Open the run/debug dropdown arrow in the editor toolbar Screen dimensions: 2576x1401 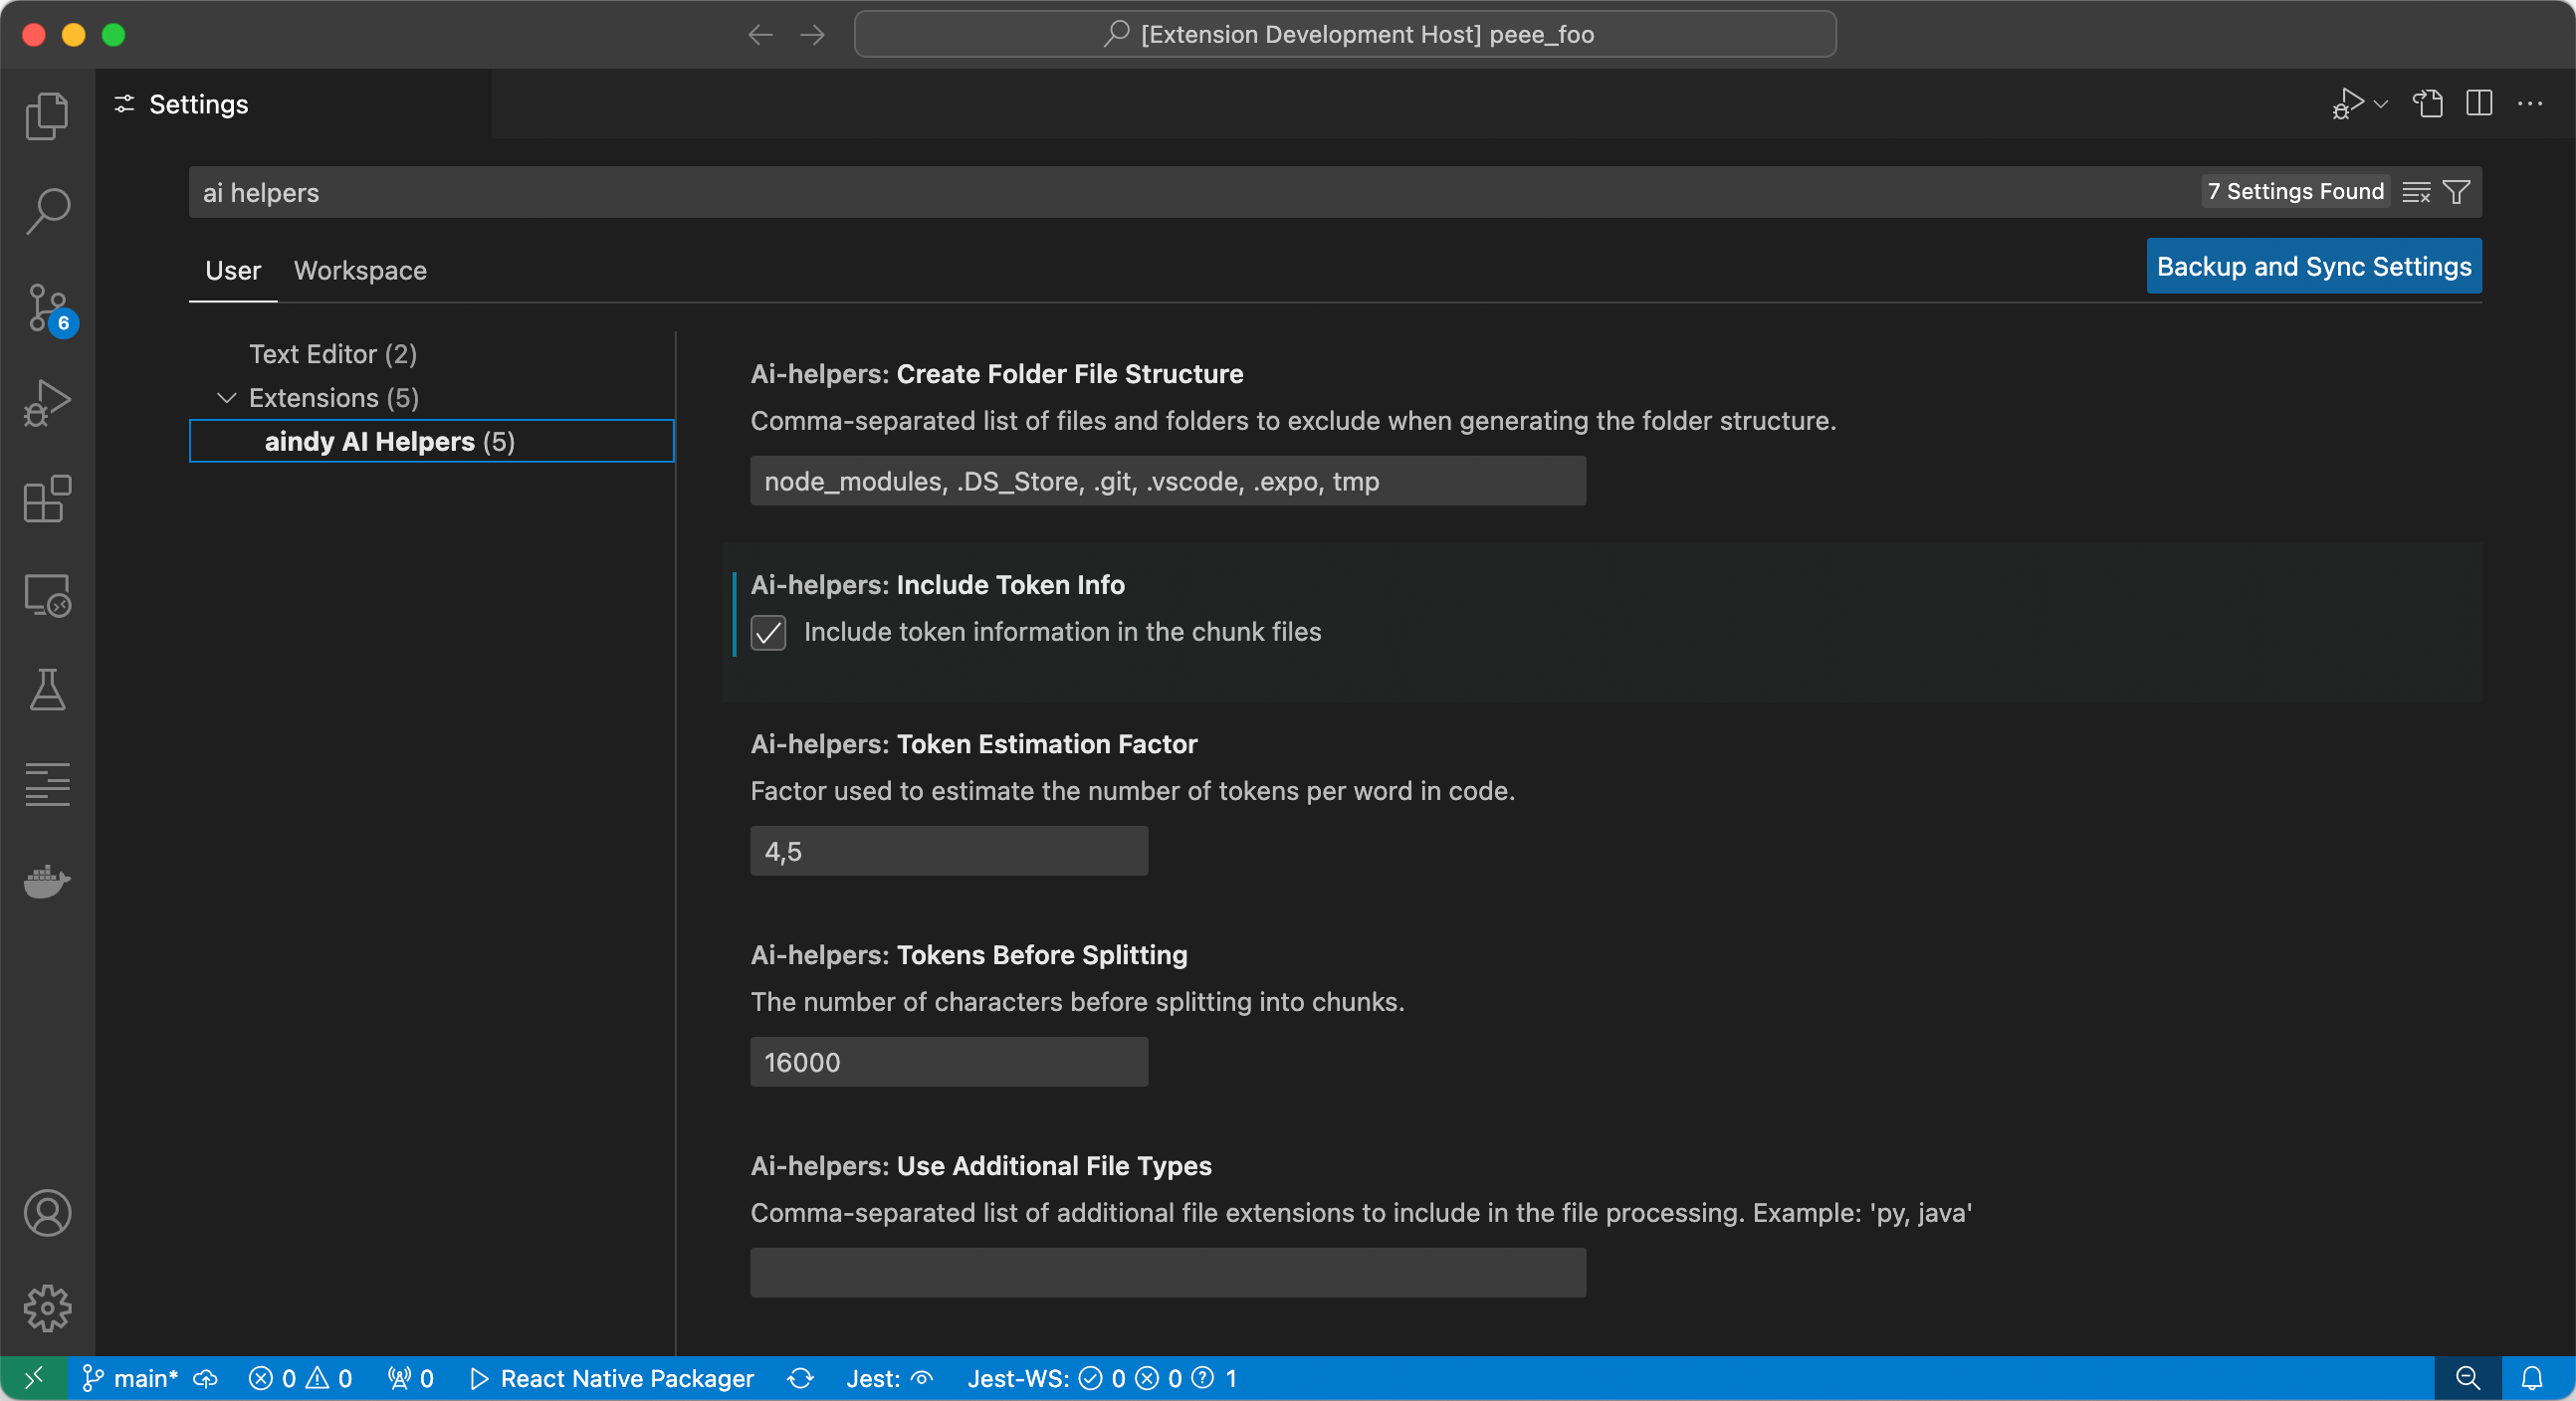2381,104
